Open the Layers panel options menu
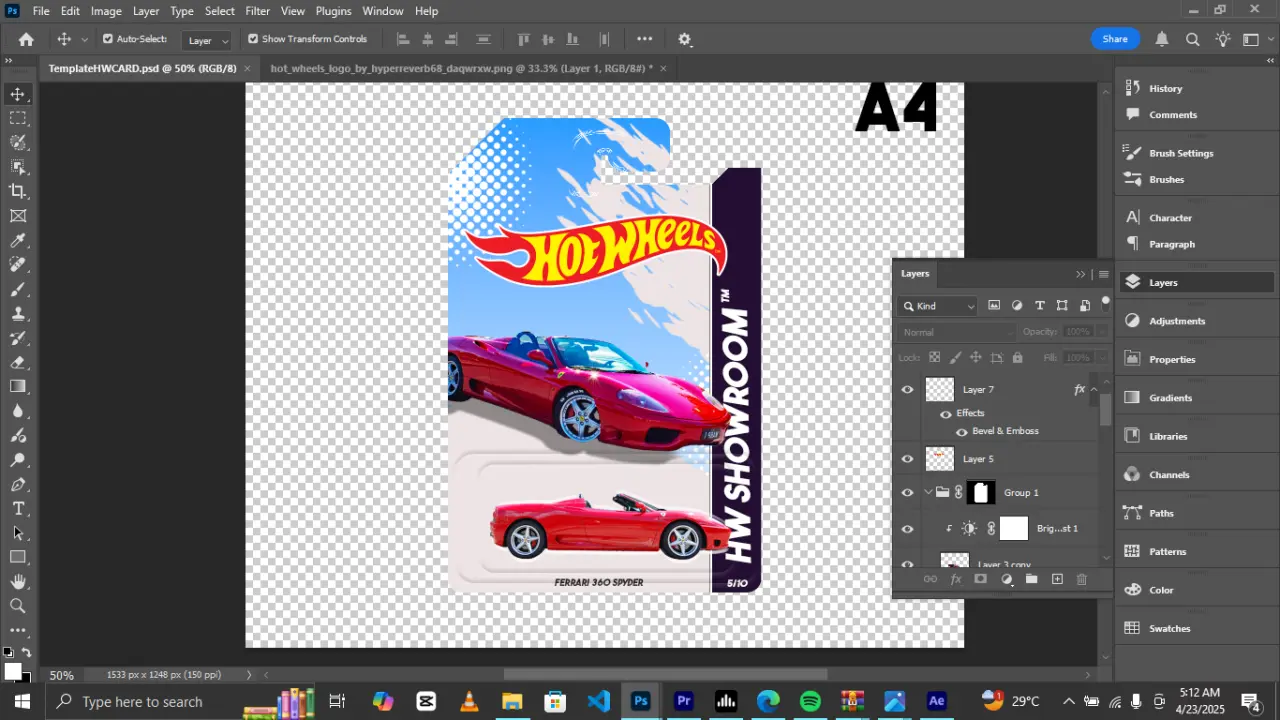This screenshot has height=720, width=1280. coord(1104,274)
